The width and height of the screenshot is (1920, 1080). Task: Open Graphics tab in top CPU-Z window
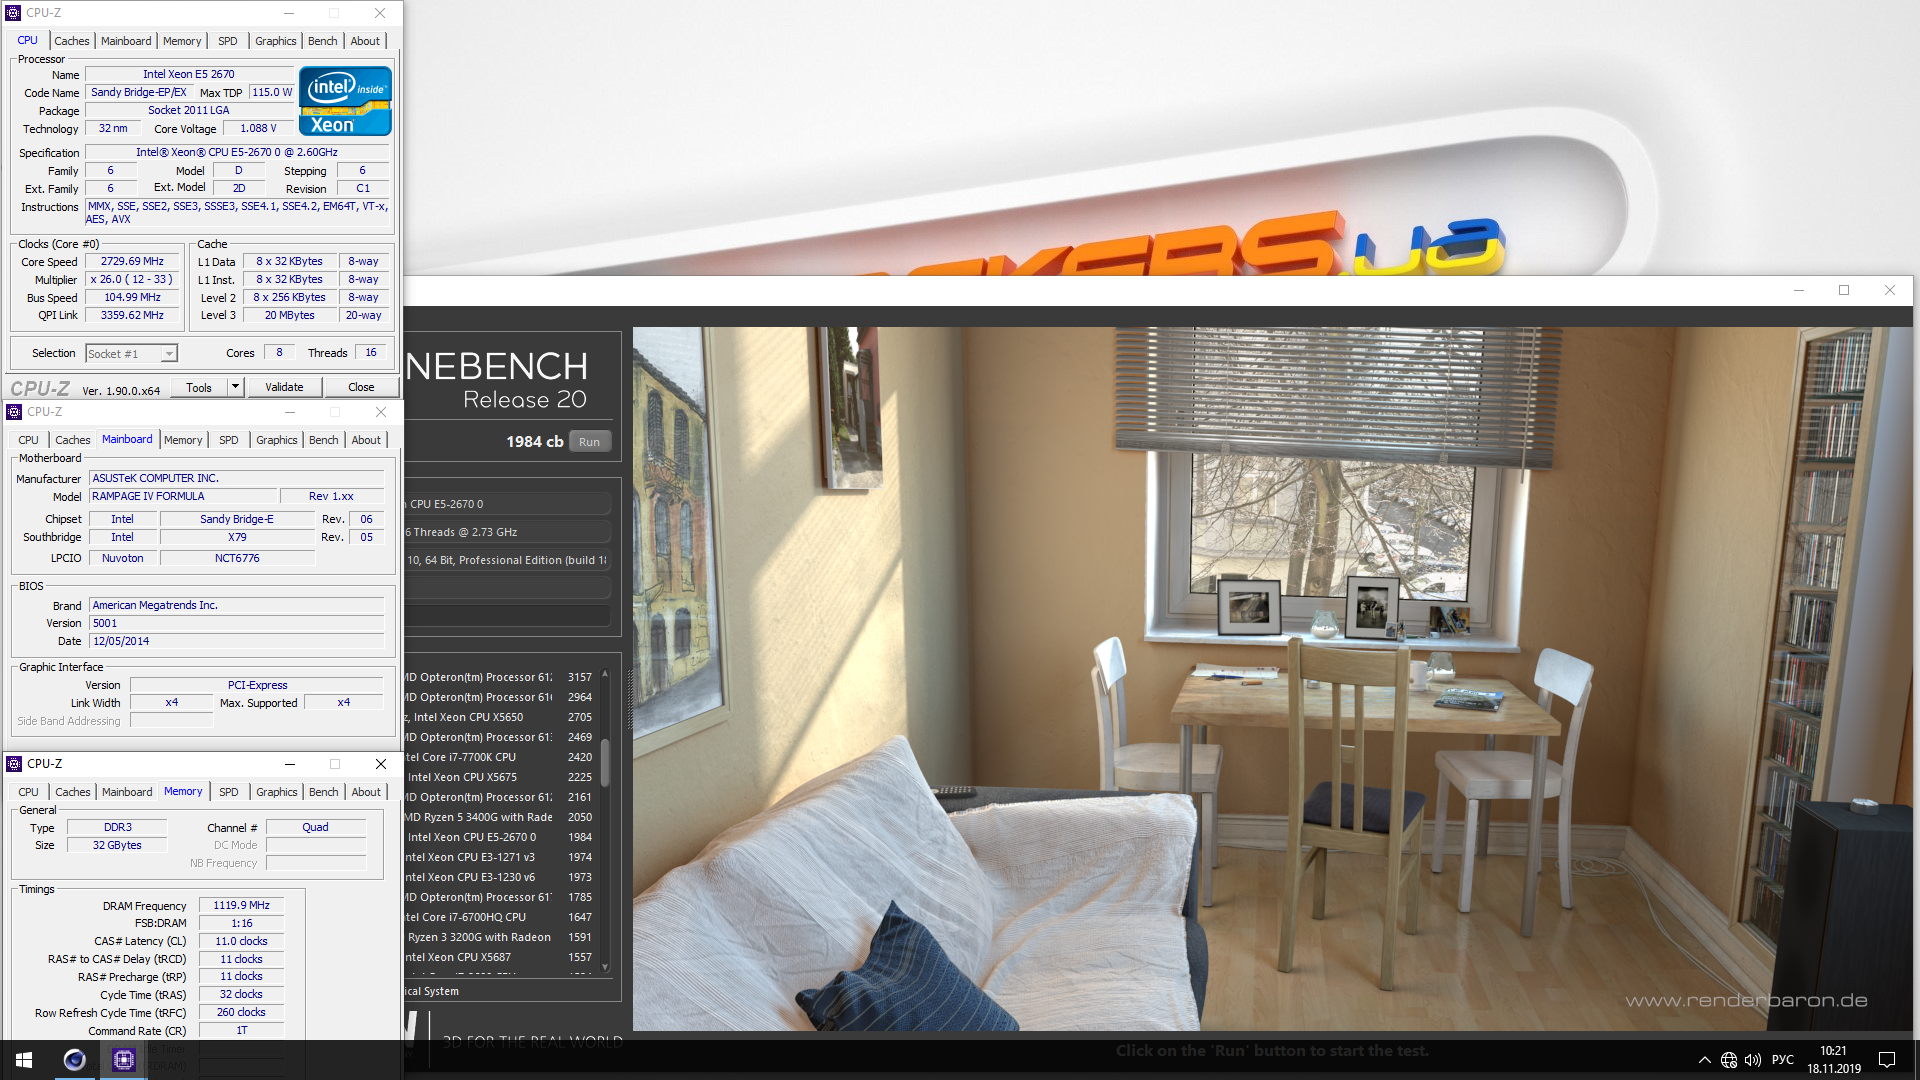point(275,41)
